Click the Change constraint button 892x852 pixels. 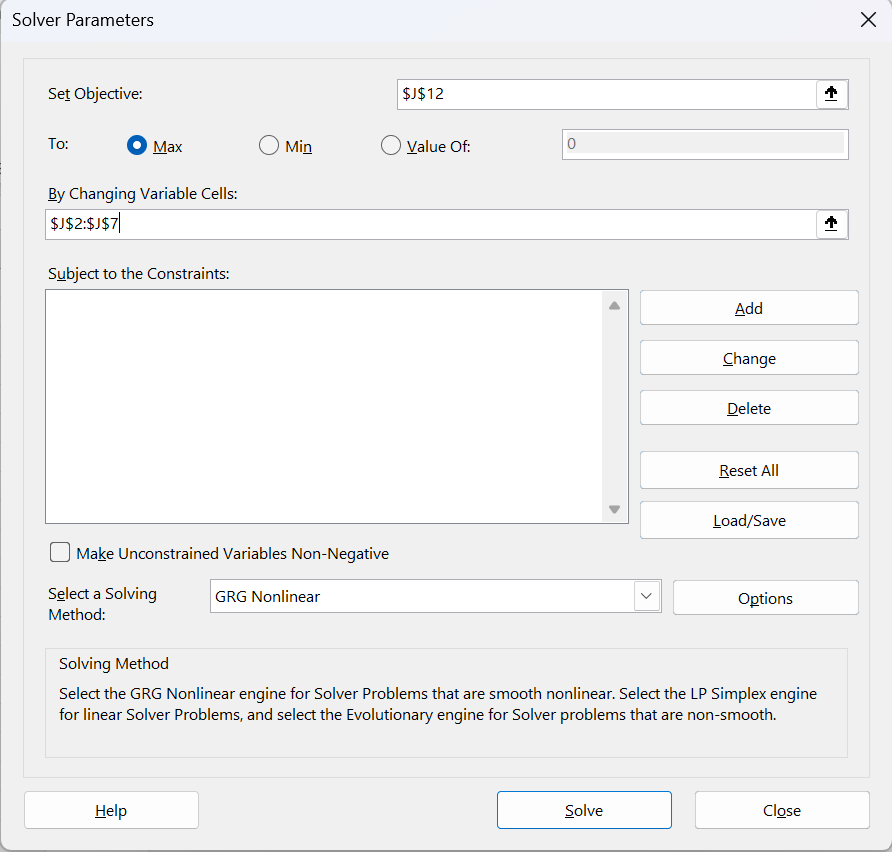click(749, 358)
